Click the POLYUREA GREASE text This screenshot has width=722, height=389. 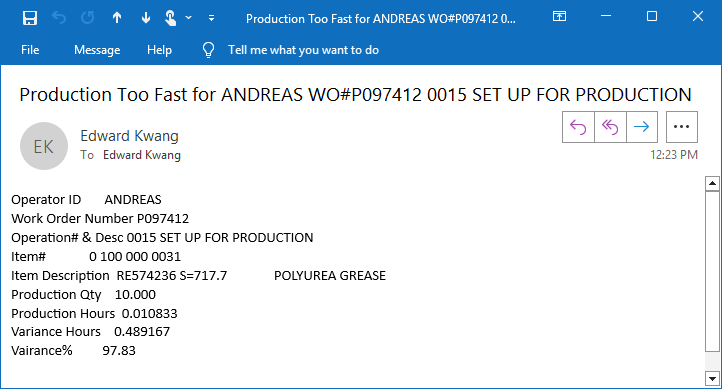[330, 275]
